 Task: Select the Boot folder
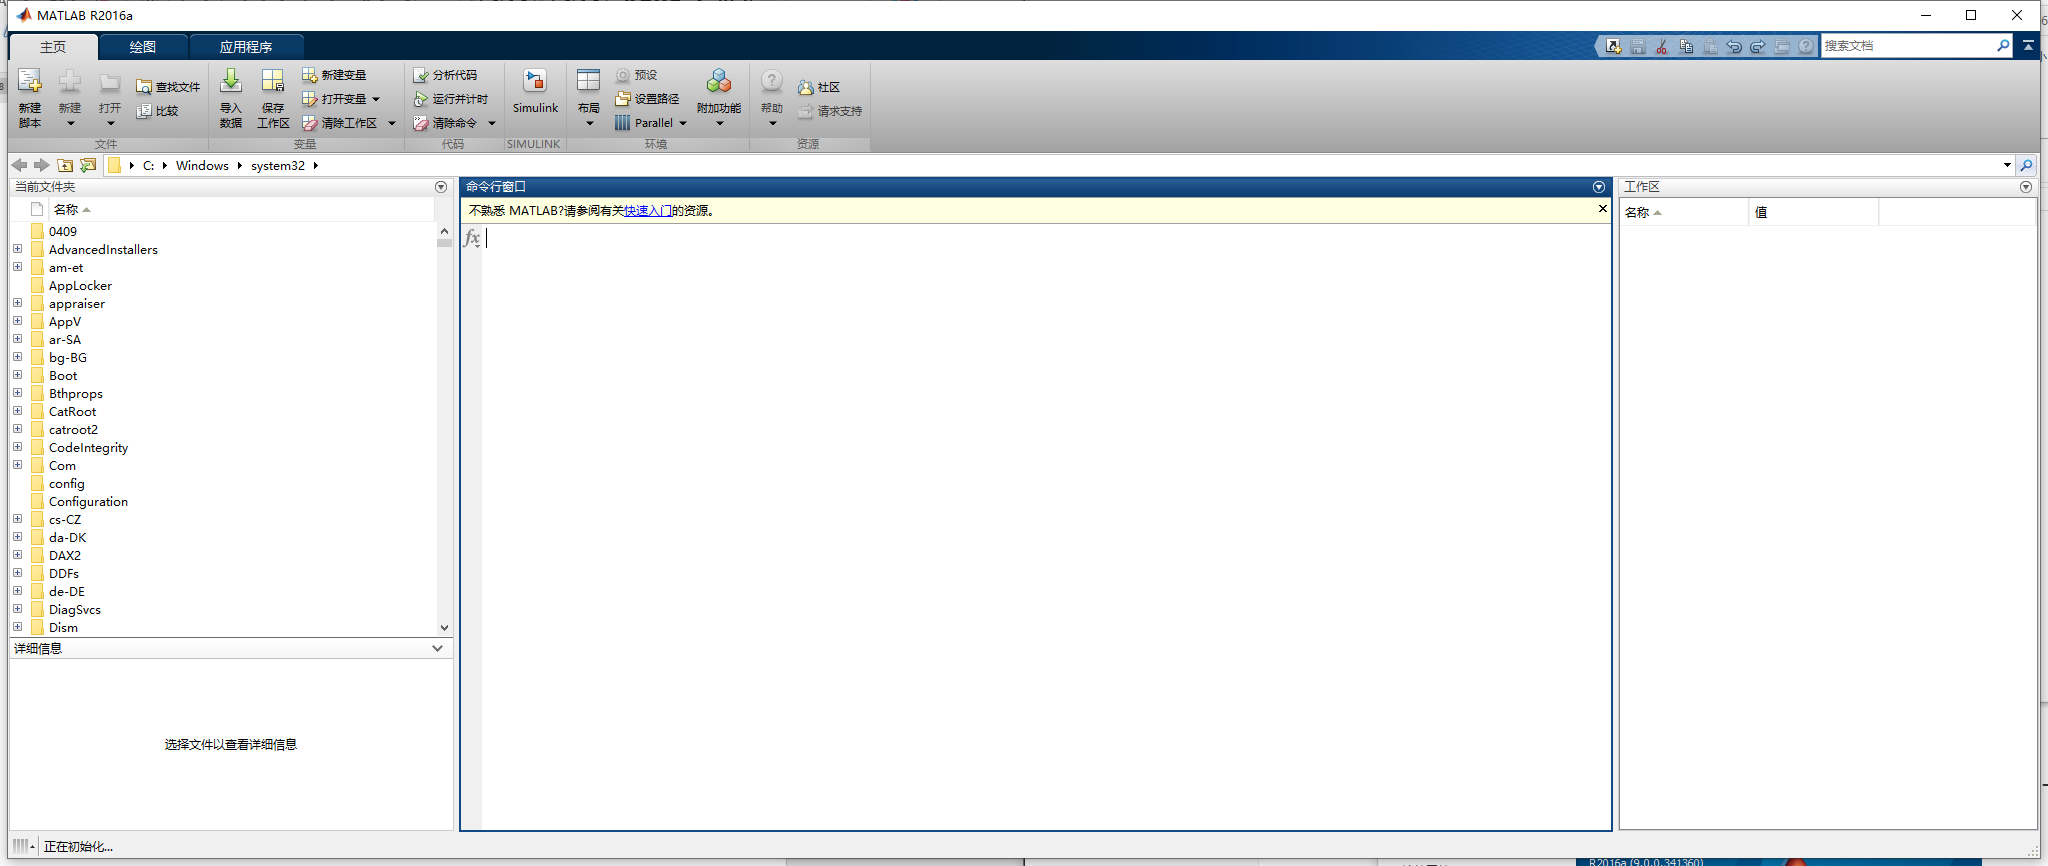63,376
